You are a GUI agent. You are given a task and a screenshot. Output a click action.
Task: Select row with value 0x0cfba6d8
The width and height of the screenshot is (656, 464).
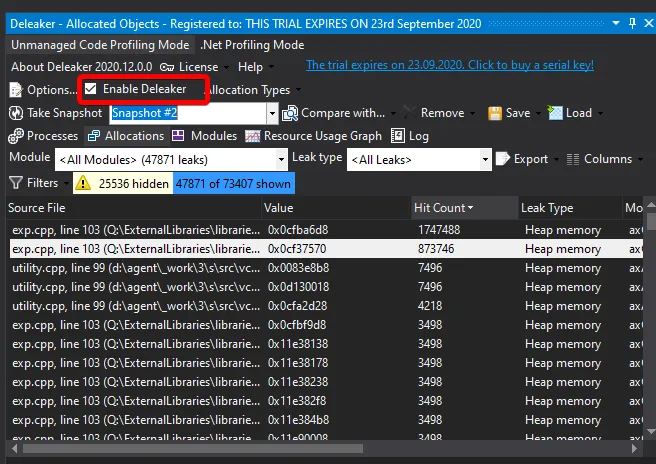pos(326,230)
